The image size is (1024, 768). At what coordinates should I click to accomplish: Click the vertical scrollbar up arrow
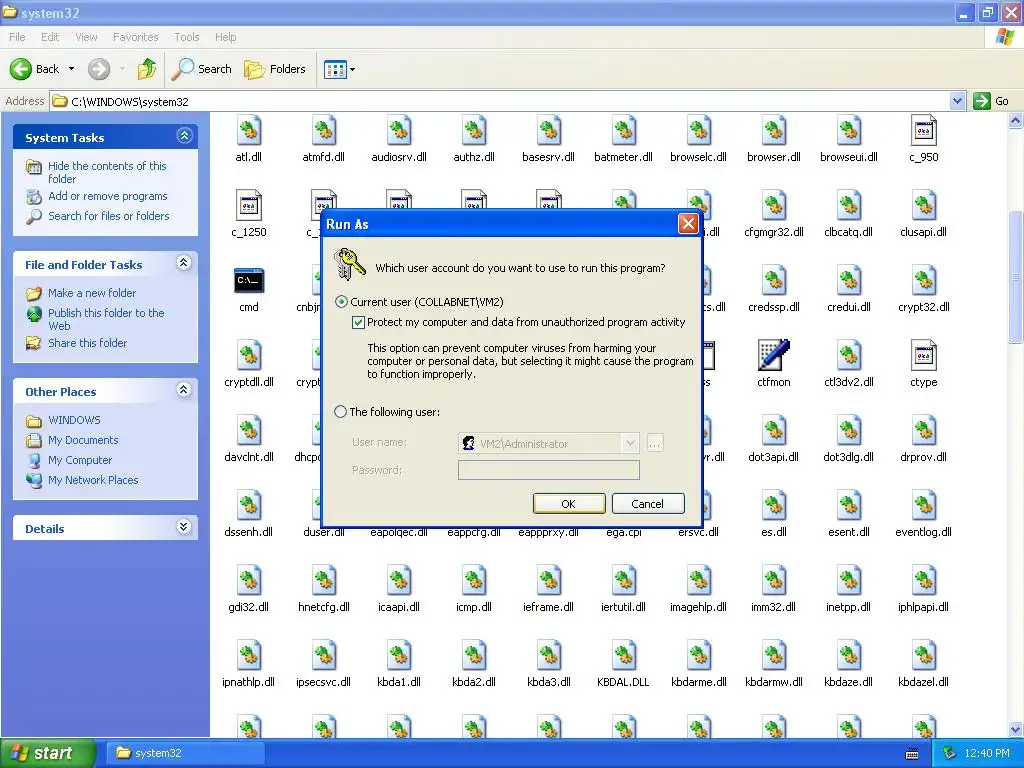(x=1016, y=121)
